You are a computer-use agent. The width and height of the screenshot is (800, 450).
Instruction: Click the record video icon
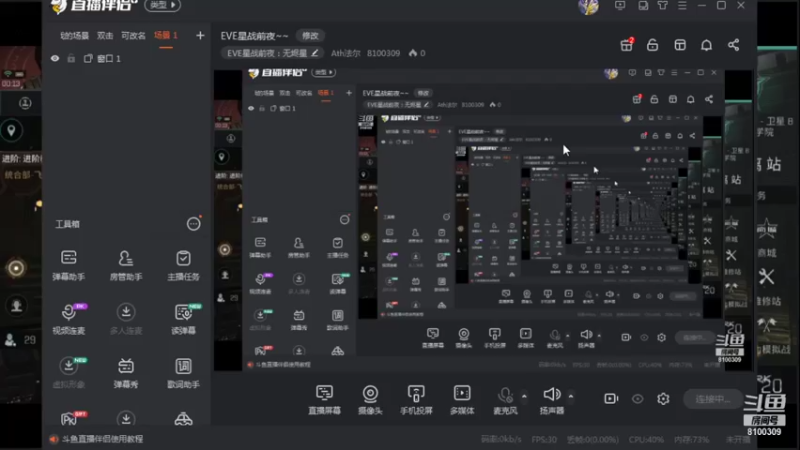[x=611, y=398]
